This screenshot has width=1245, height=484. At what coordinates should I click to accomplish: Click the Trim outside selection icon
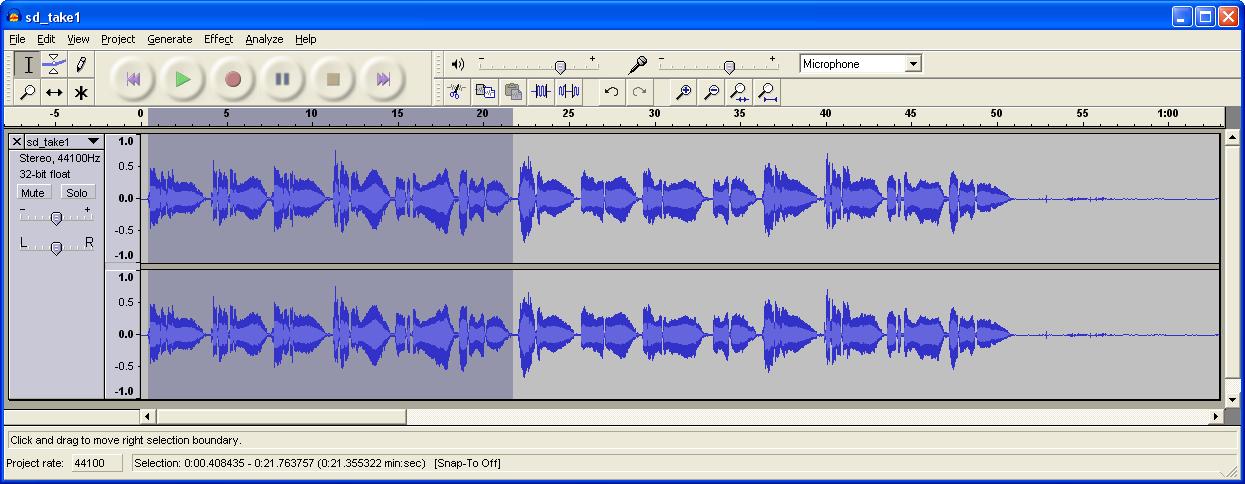(541, 92)
